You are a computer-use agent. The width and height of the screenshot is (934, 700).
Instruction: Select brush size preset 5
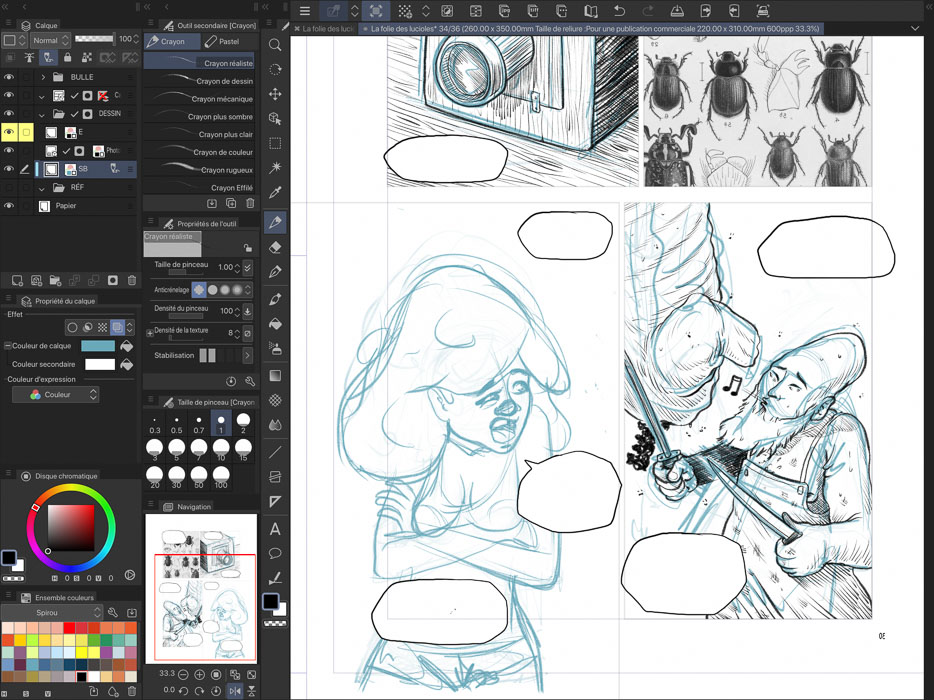click(177, 450)
